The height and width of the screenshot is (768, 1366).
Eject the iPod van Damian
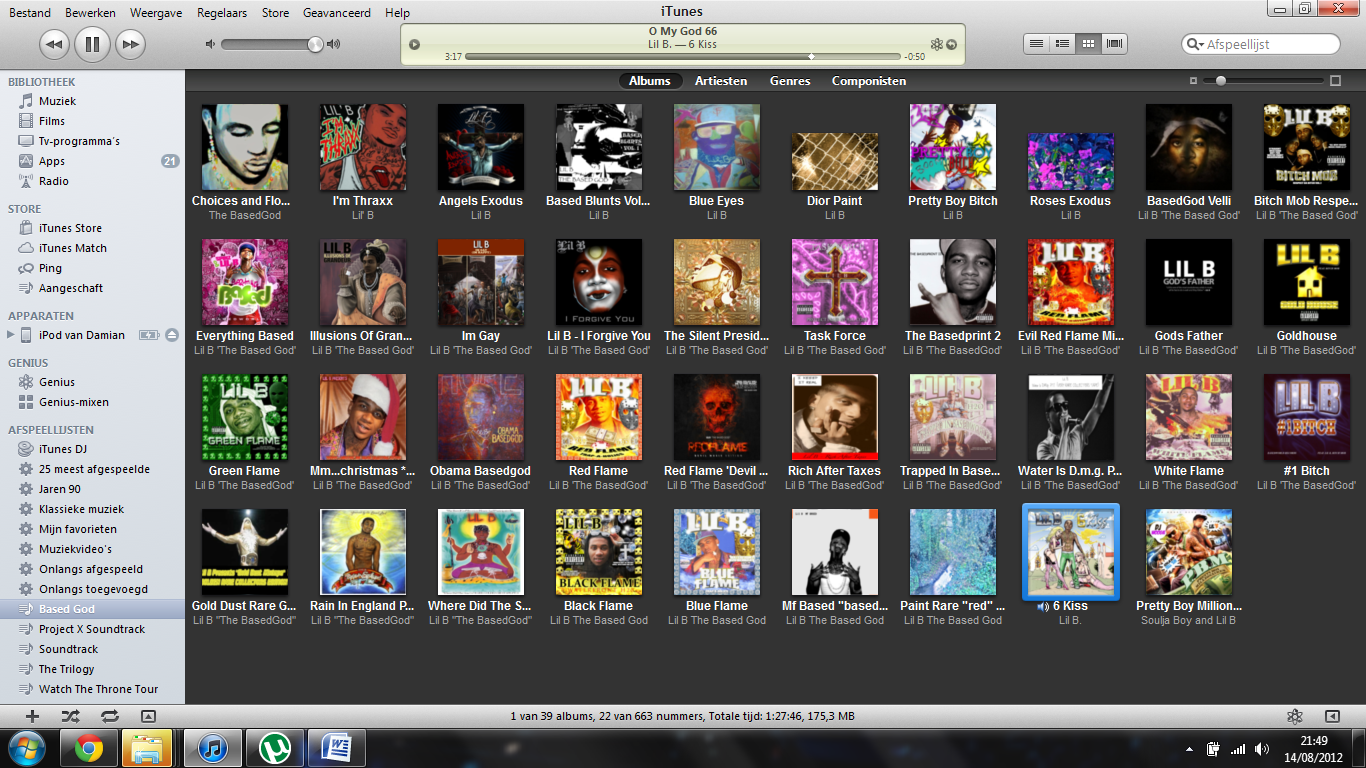[x=172, y=335]
